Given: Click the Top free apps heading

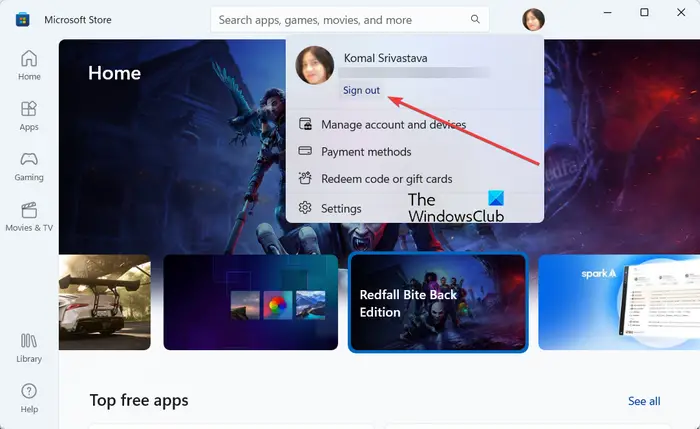Looking at the screenshot, I should pos(139,400).
